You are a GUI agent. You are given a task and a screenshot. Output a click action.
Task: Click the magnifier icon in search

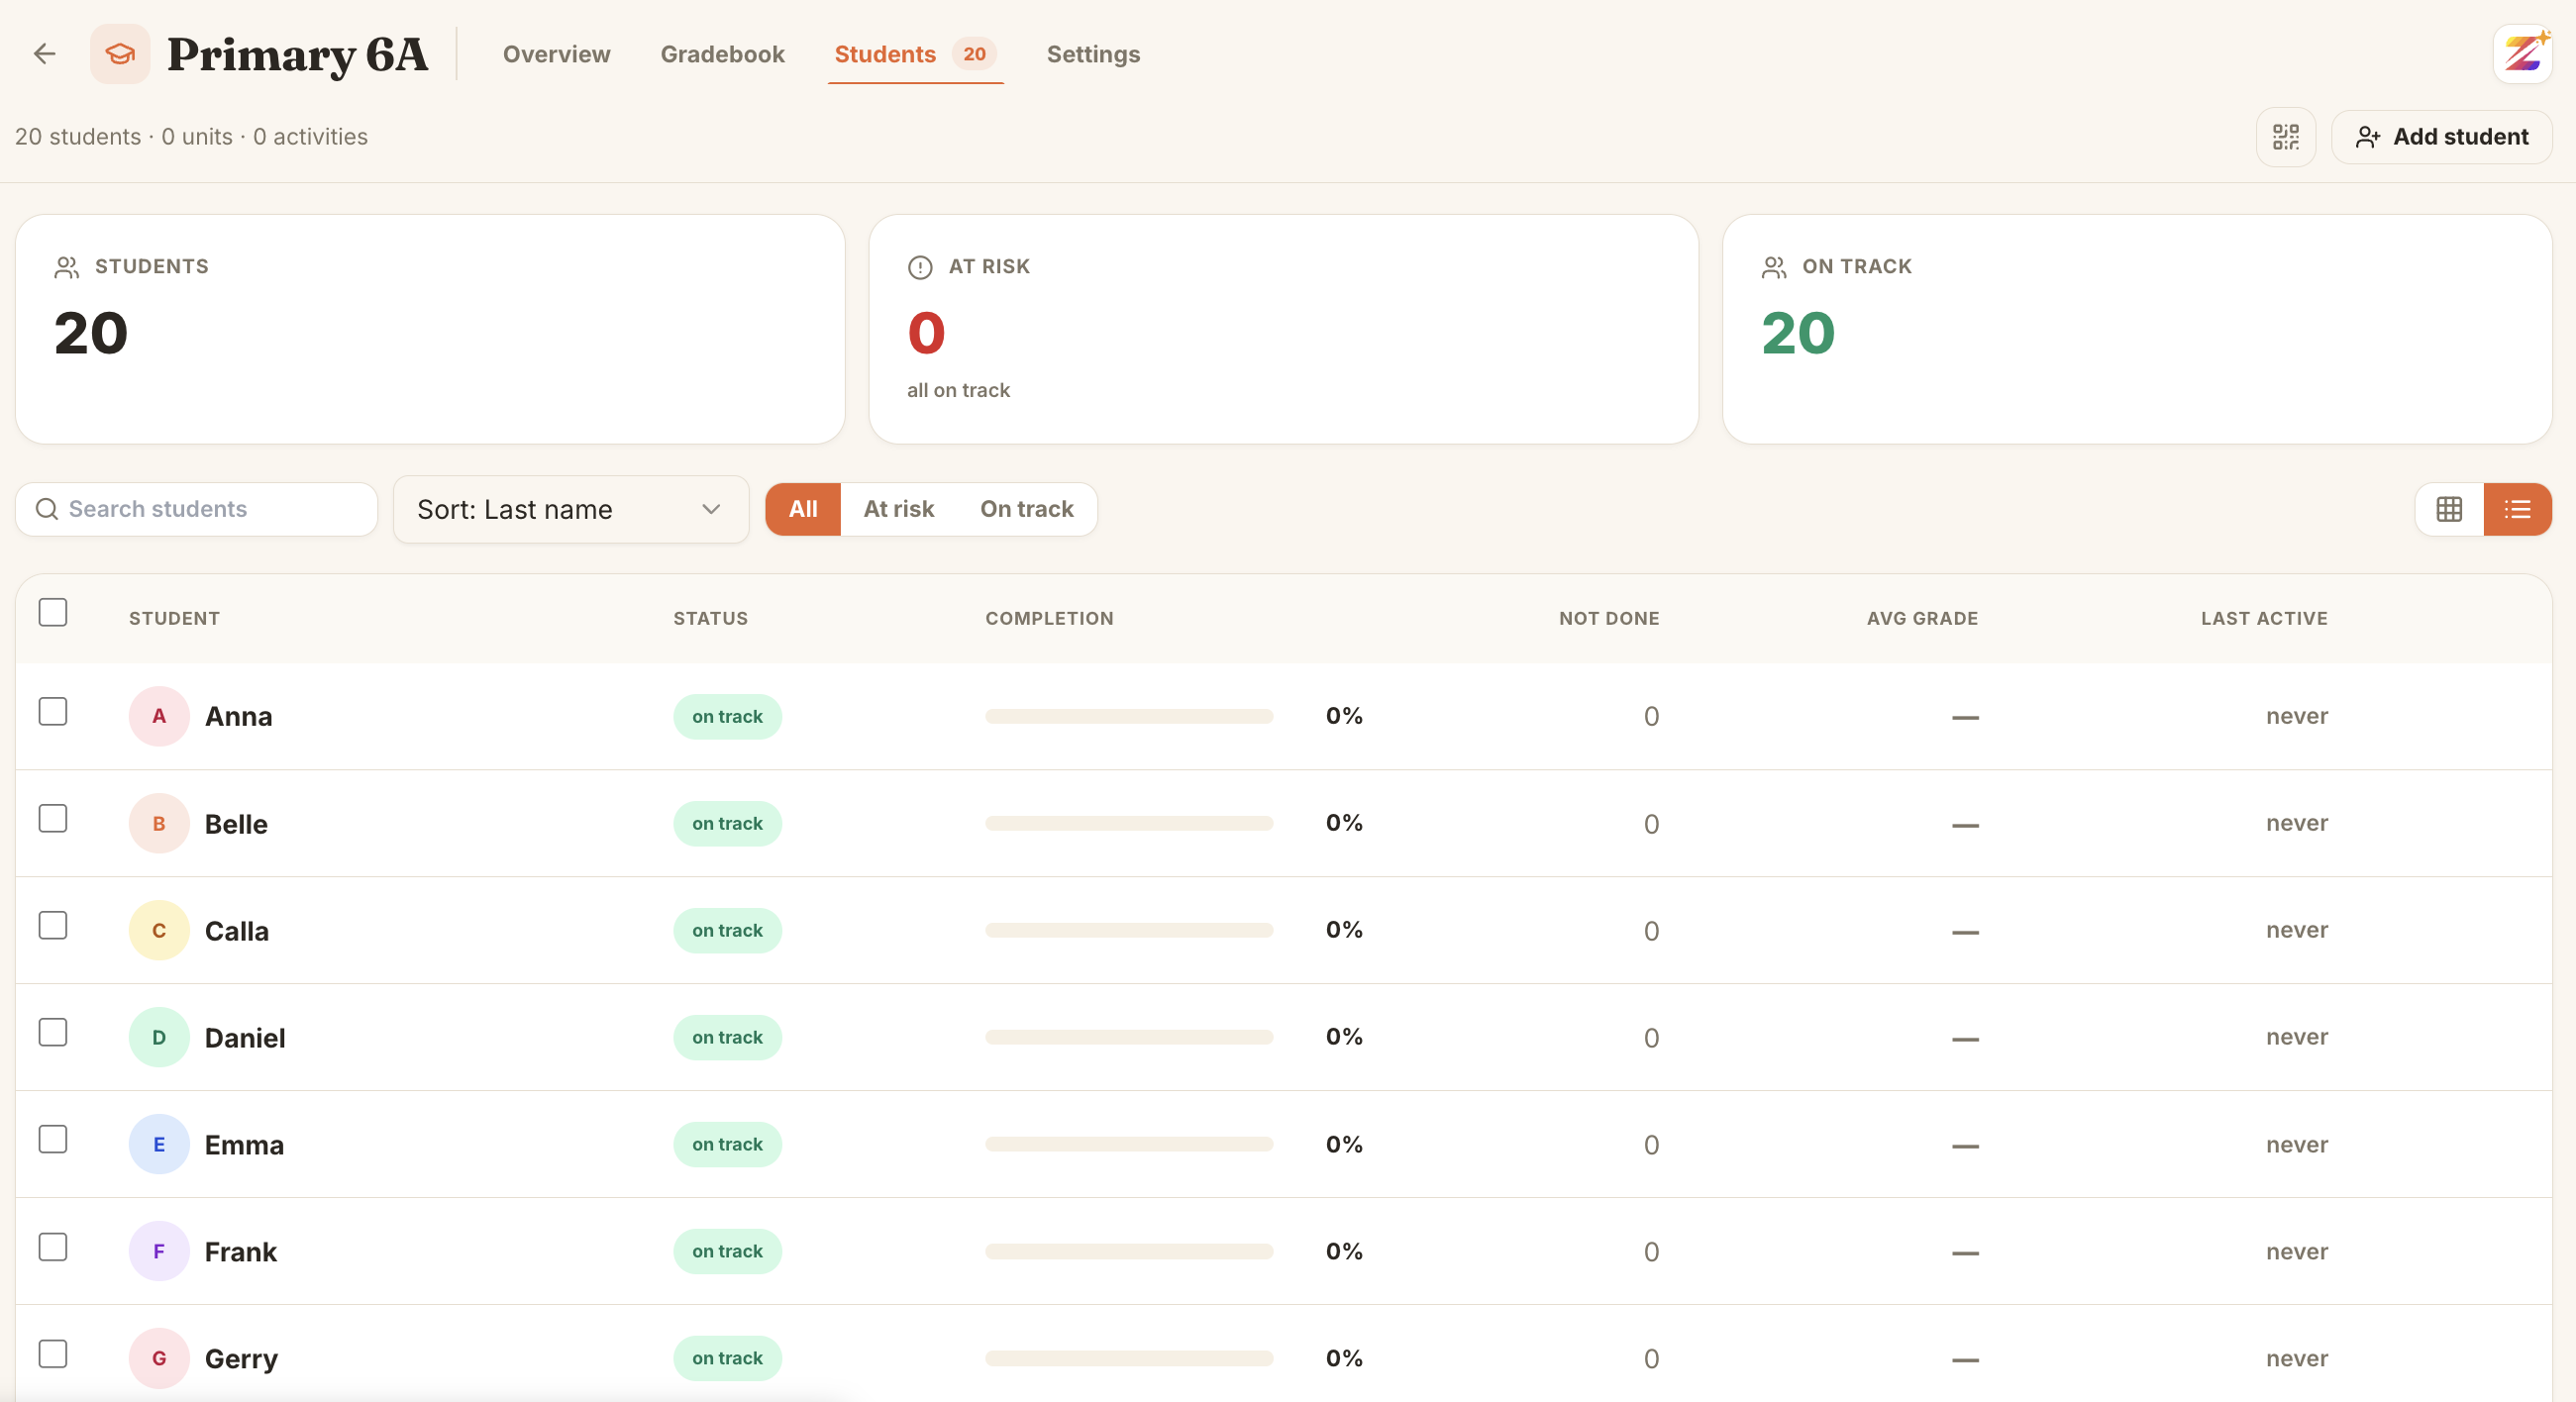point(46,509)
